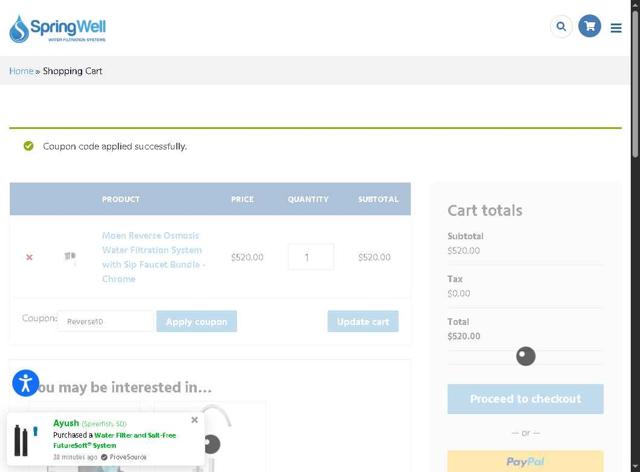Click notification product image thumbnail
Image resolution: width=640 pixels, height=472 pixels.
(26, 440)
